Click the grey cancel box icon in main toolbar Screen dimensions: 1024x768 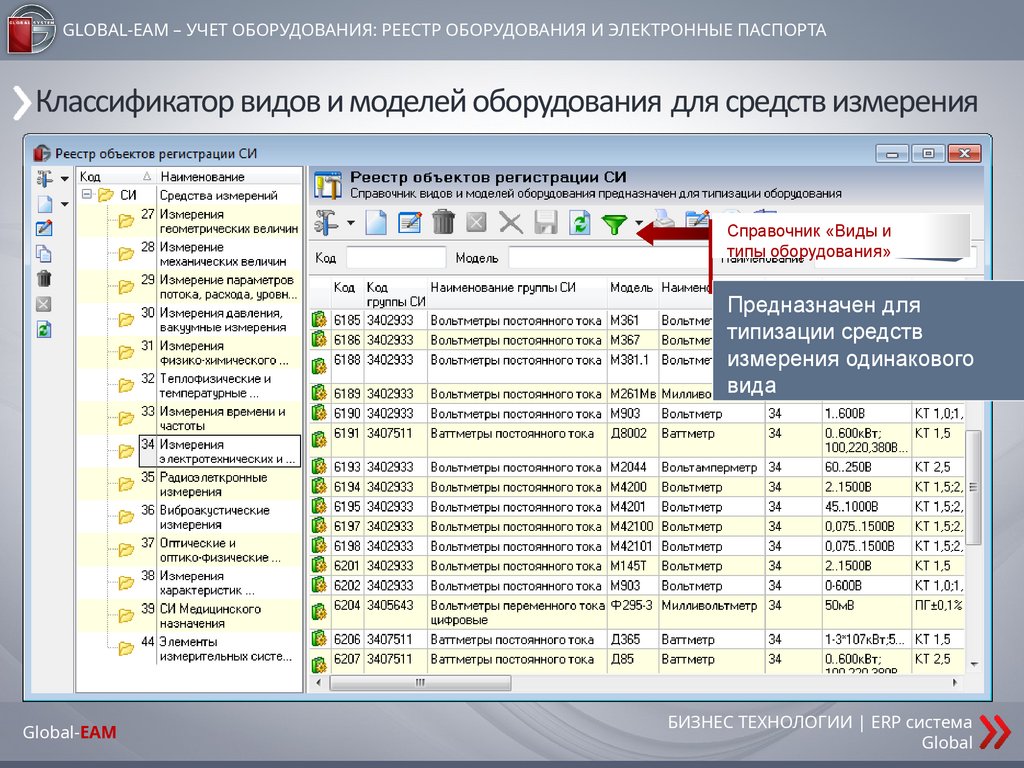(477, 223)
